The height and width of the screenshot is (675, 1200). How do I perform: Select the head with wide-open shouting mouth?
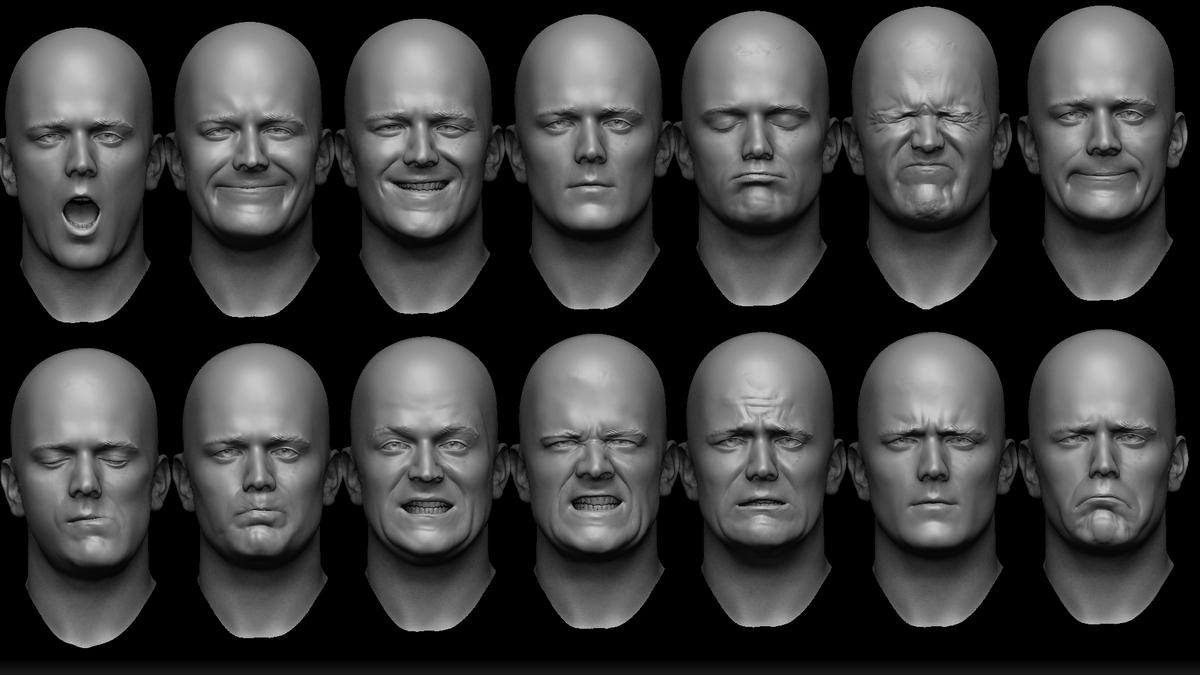[x=80, y=175]
